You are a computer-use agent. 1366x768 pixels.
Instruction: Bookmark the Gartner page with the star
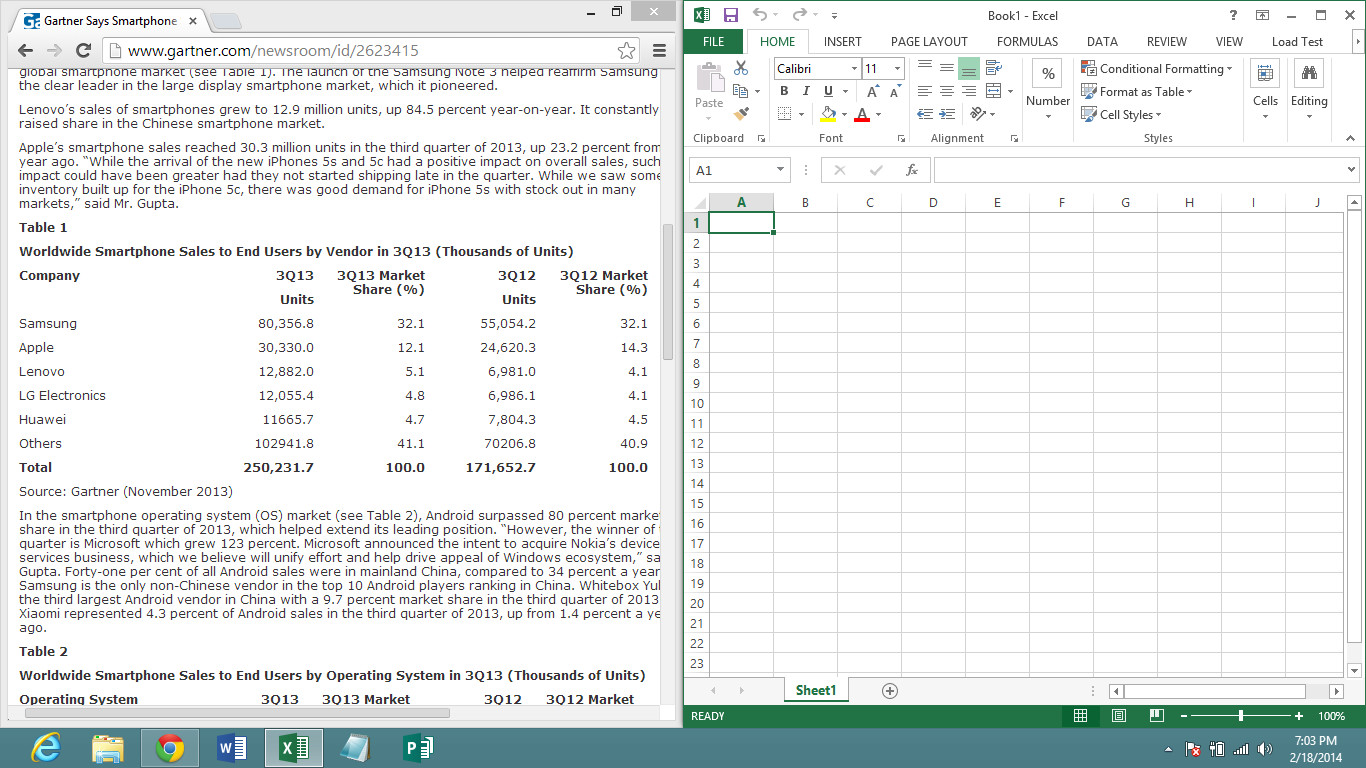[626, 50]
